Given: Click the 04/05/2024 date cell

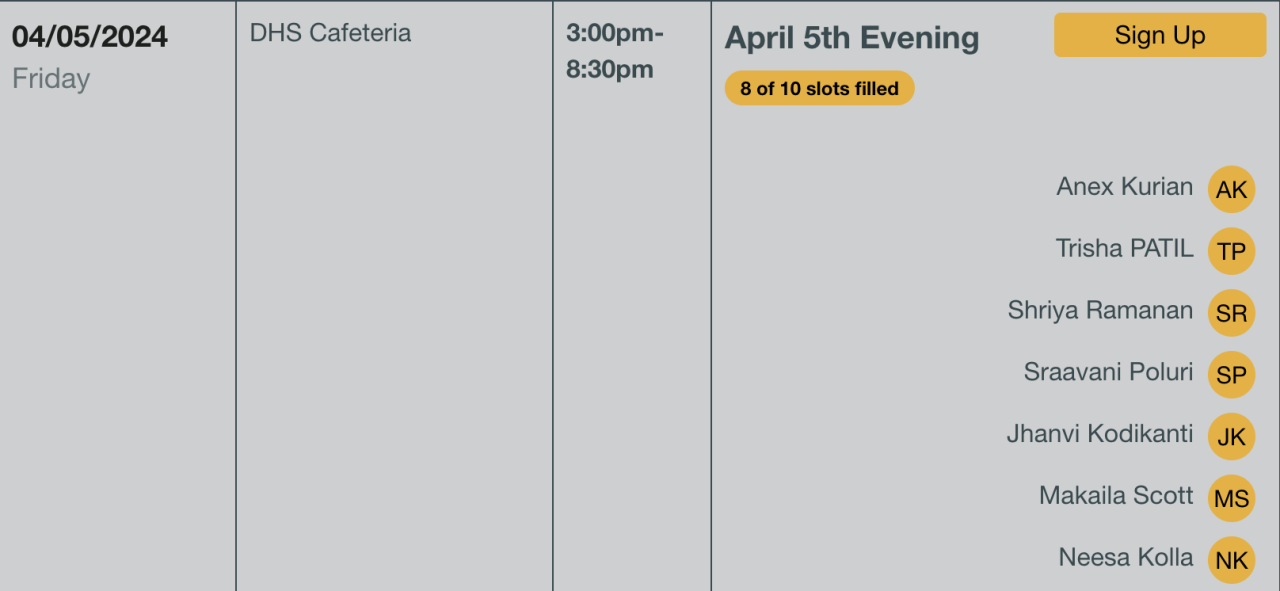Looking at the screenshot, I should click(x=90, y=37).
